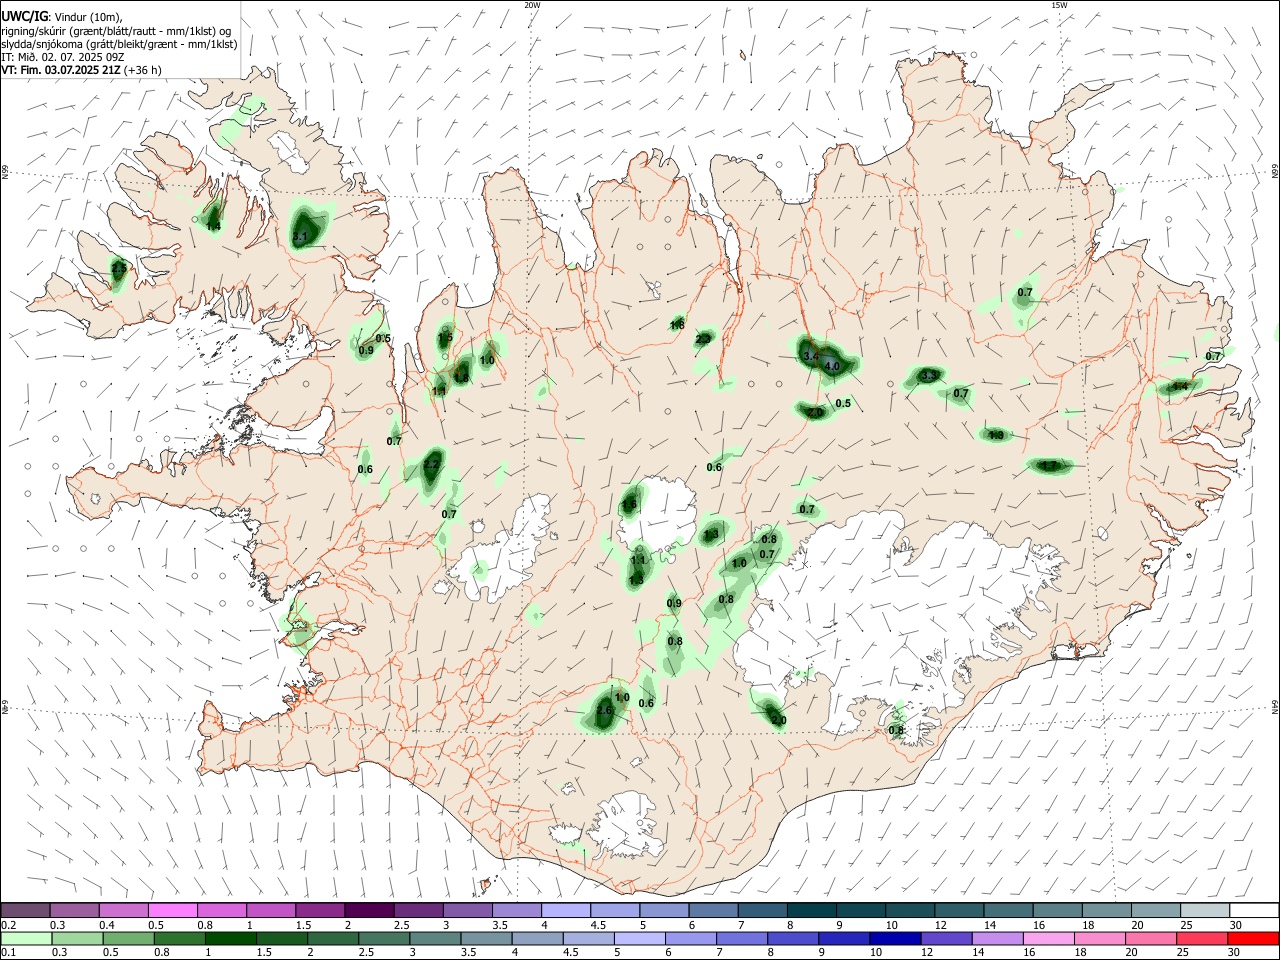Click the bright red 30 mm rain legend swatch
1280x960 pixels.
1253,938
